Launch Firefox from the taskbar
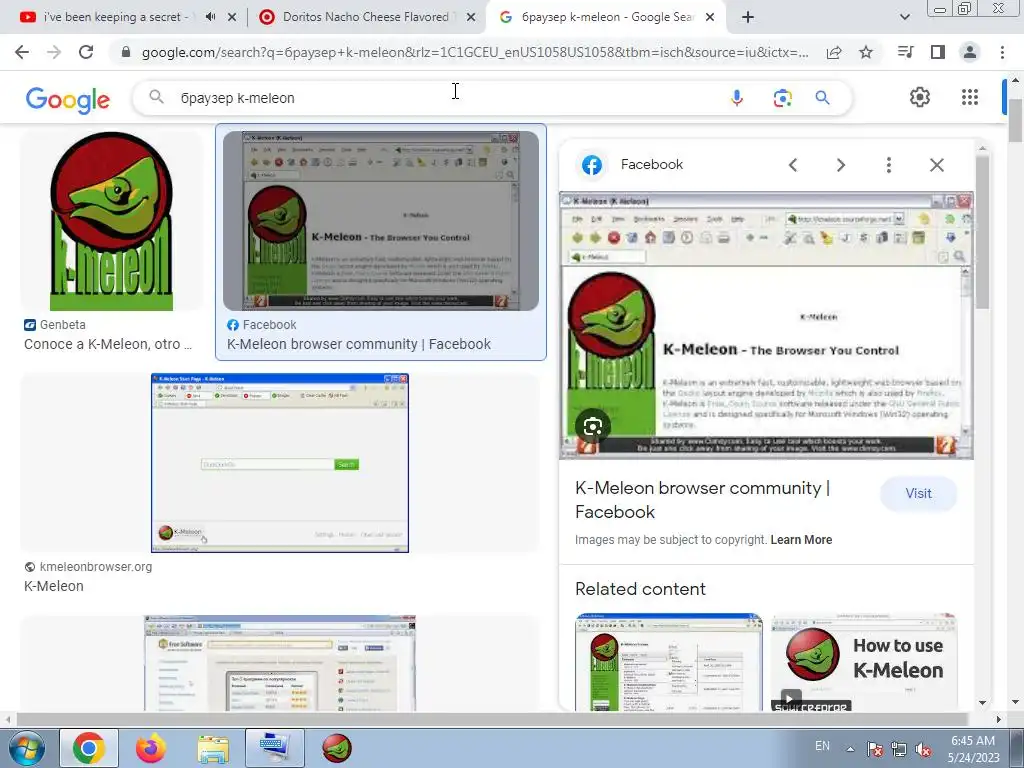The height and width of the screenshot is (768, 1024). coord(151,748)
